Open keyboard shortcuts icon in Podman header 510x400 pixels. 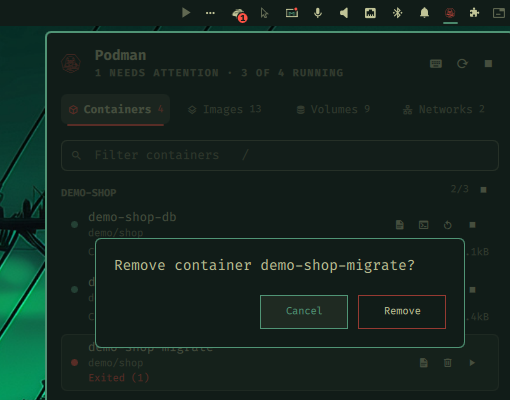point(436,63)
